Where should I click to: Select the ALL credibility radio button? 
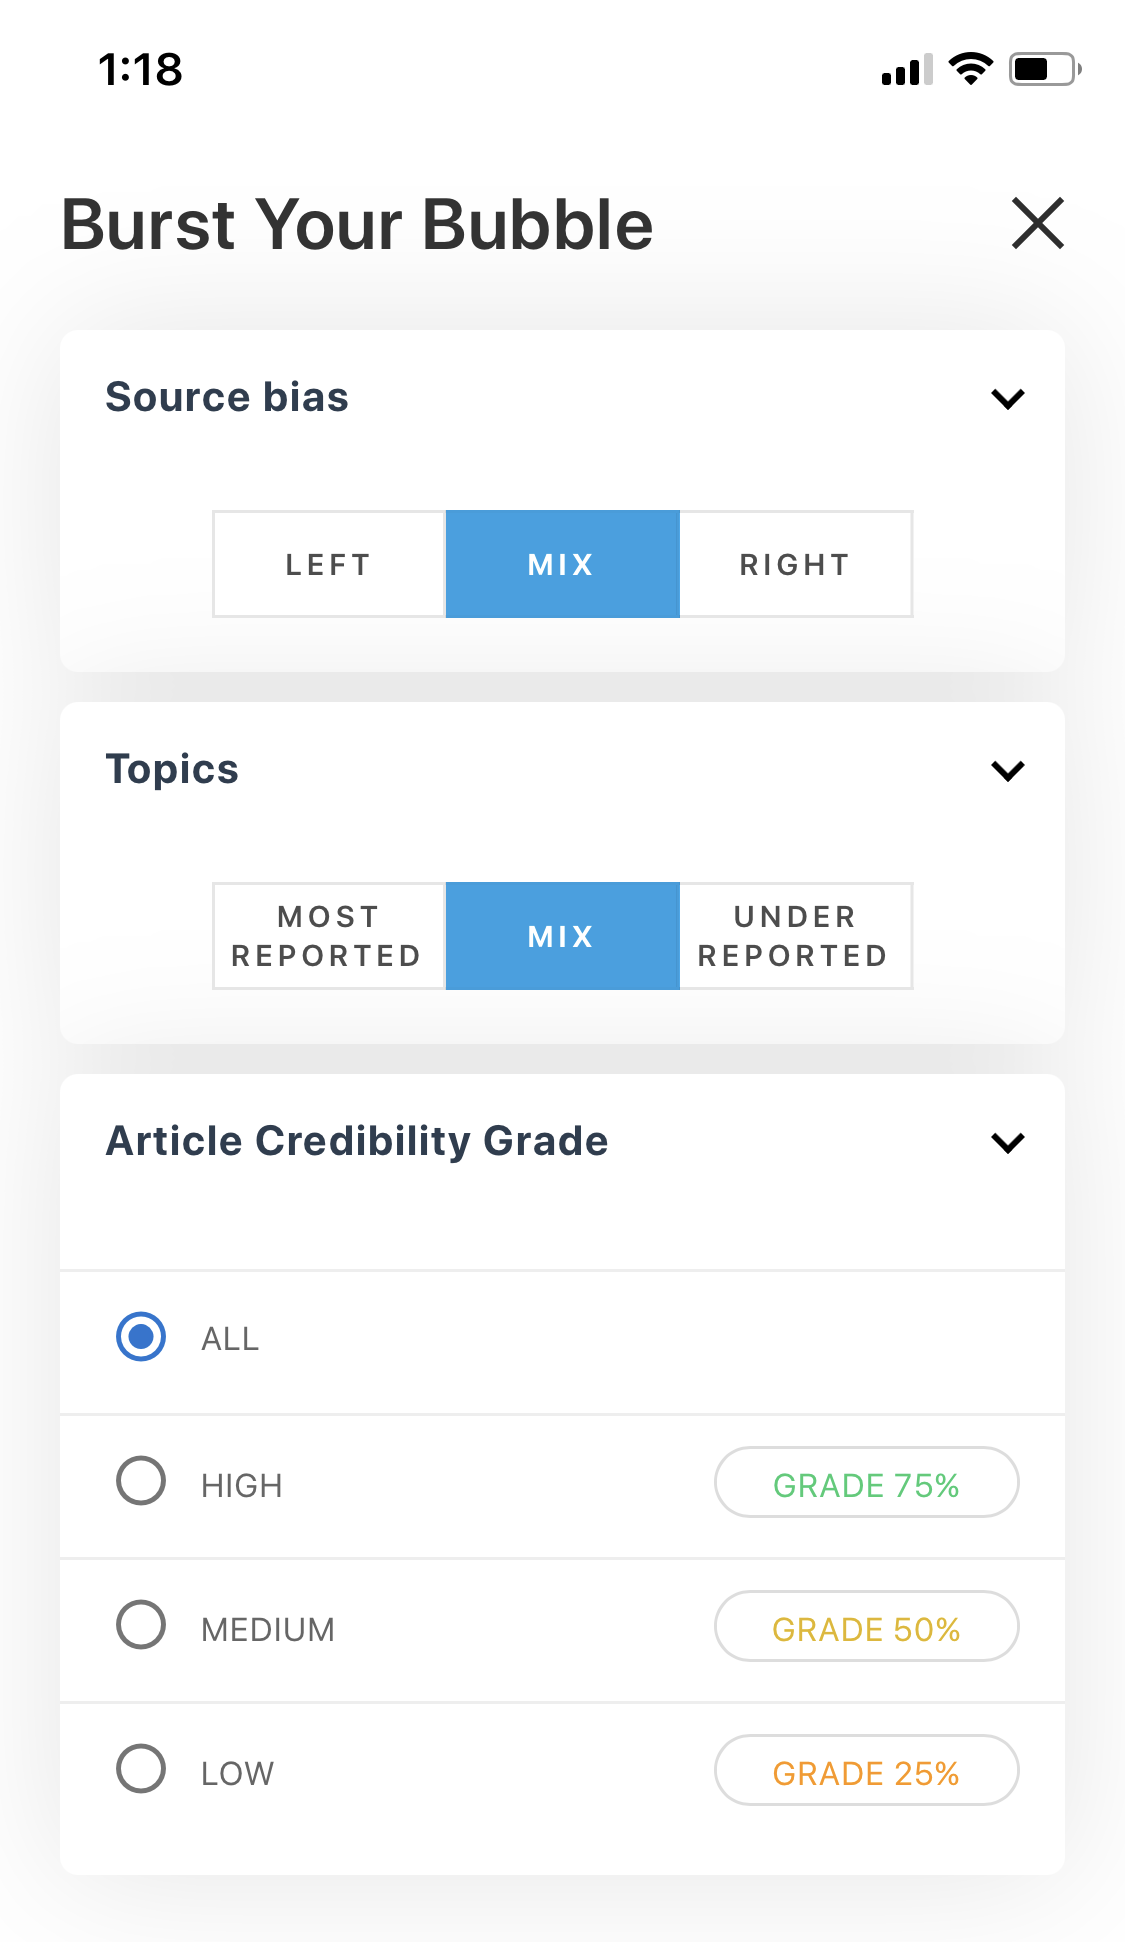click(141, 1337)
